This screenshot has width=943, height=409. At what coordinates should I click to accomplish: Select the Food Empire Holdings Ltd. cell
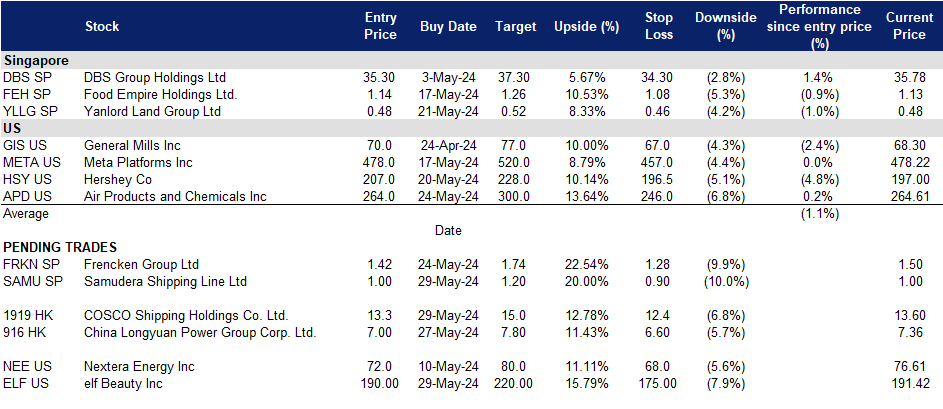(x=161, y=94)
